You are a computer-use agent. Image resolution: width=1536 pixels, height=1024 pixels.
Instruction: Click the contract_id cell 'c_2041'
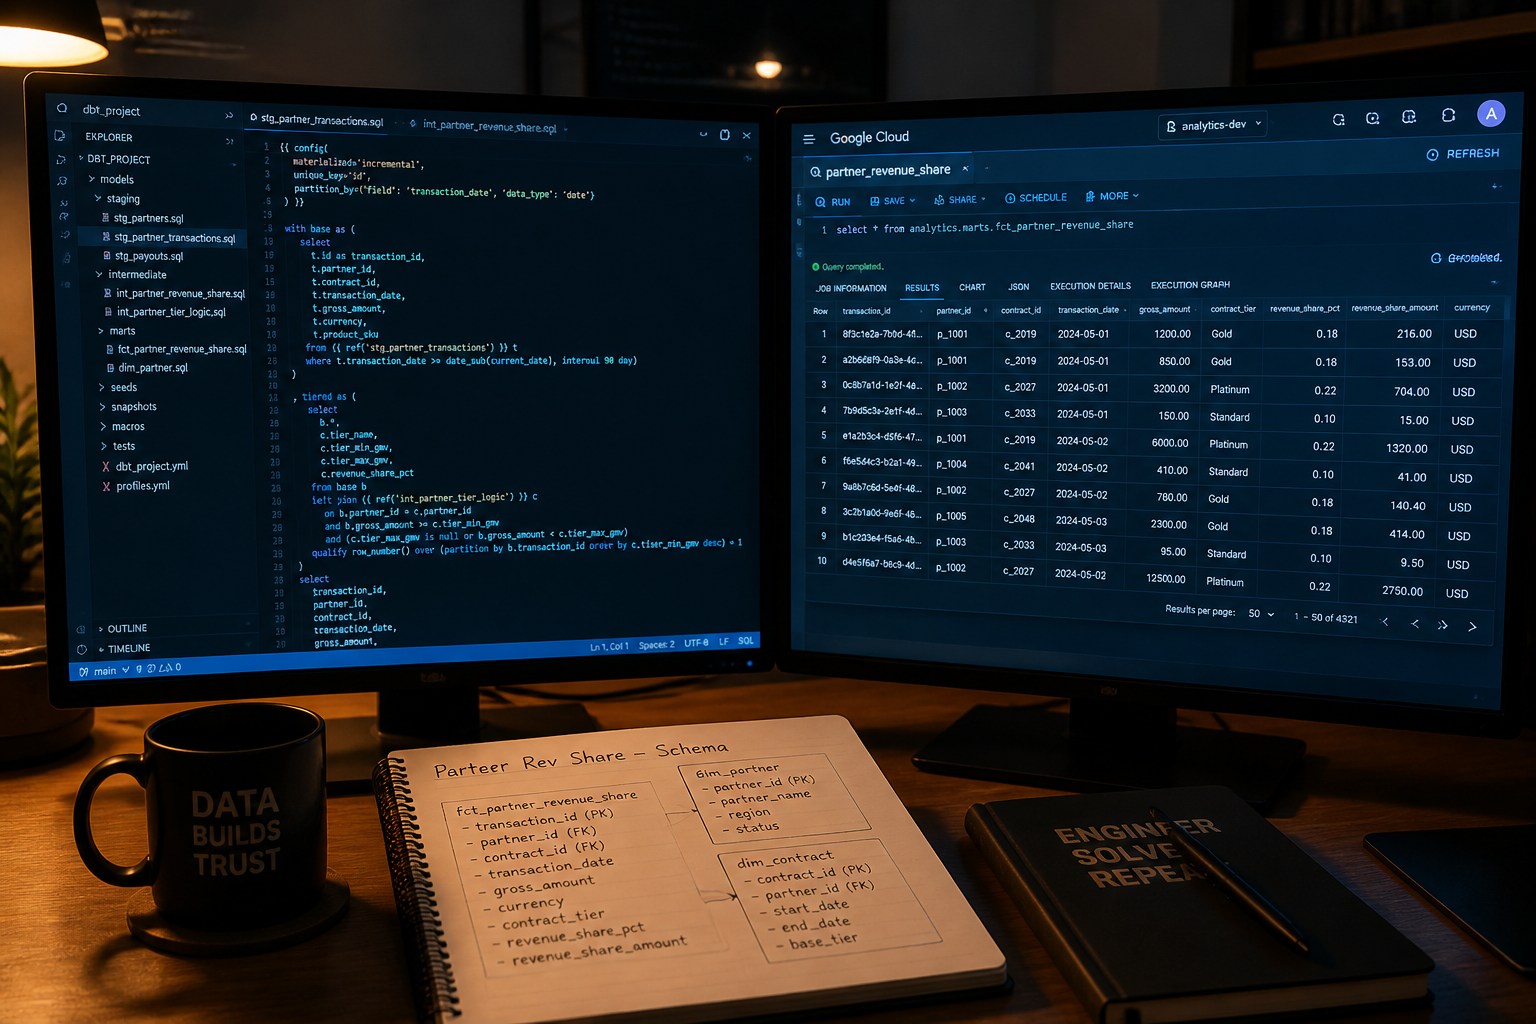click(1020, 466)
